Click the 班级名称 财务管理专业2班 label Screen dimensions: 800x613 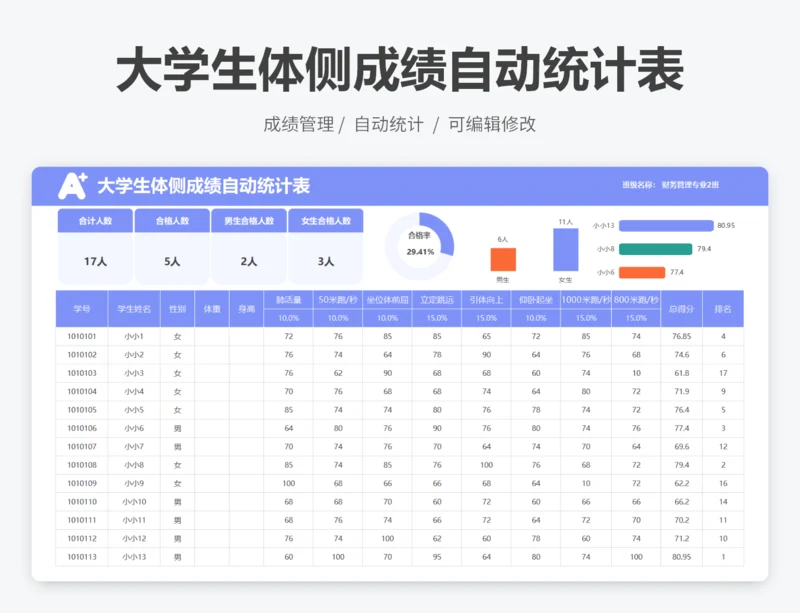[x=670, y=185]
